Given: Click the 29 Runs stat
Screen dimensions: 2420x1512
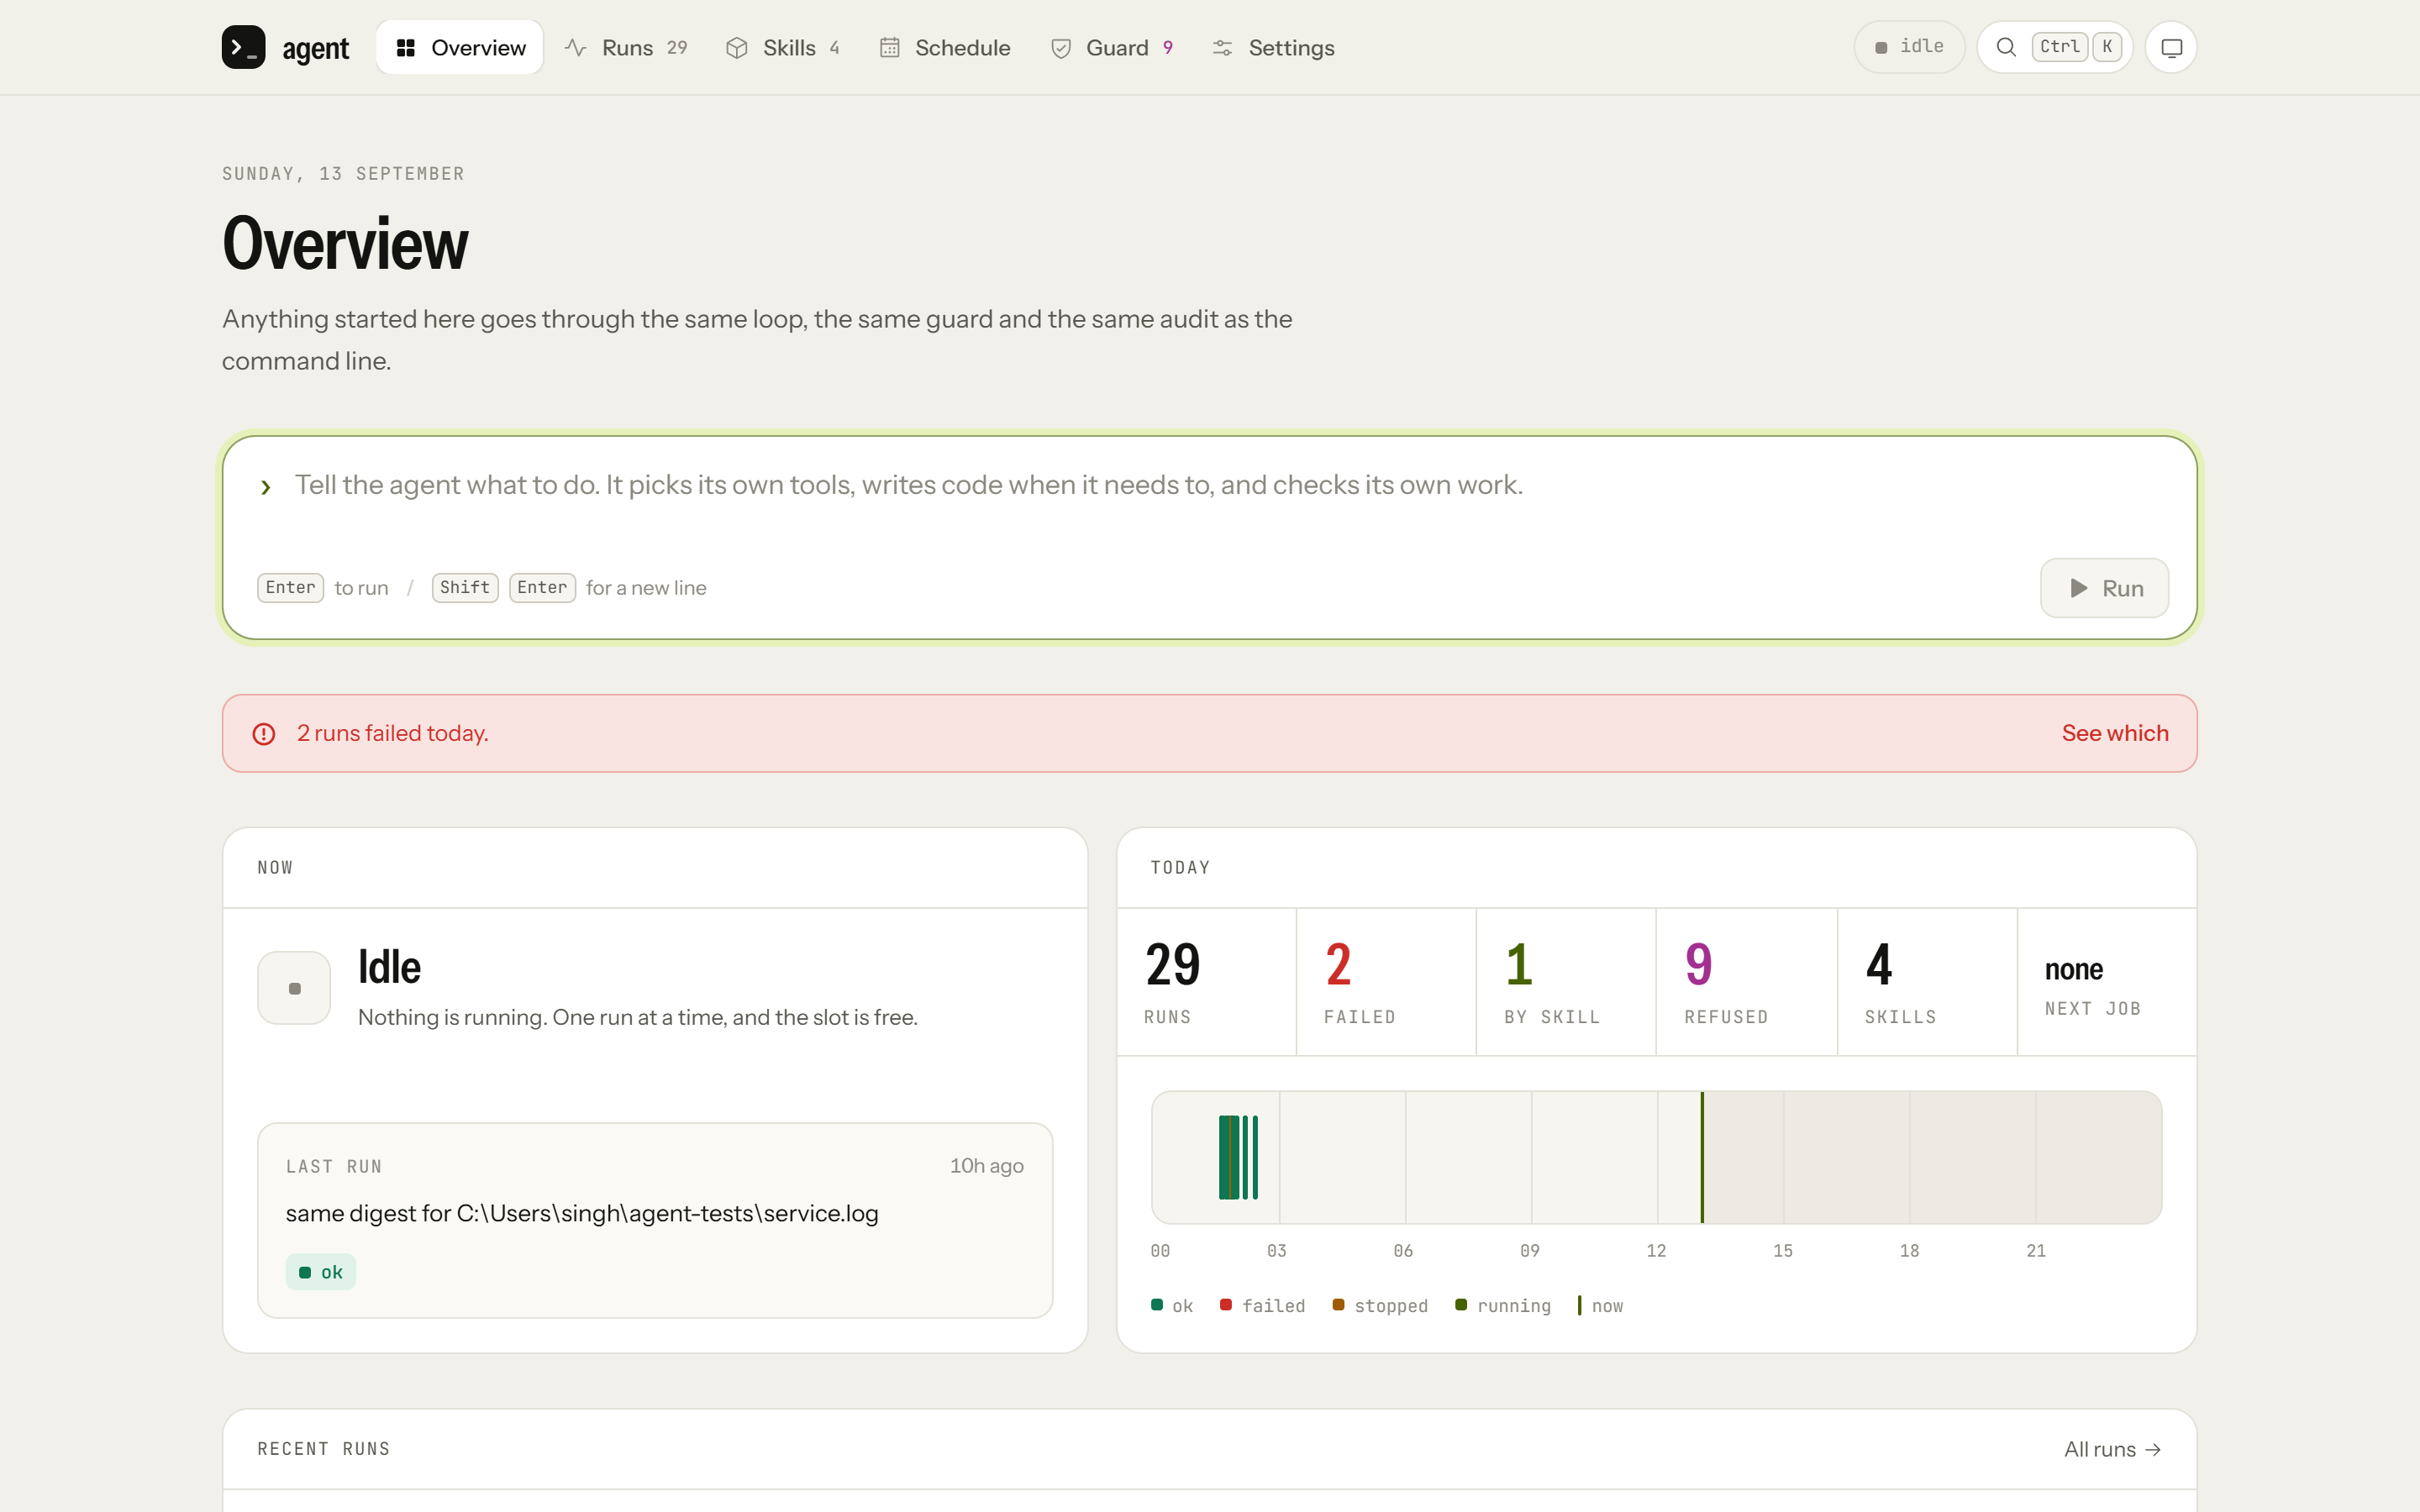Looking at the screenshot, I should 1207,982.
